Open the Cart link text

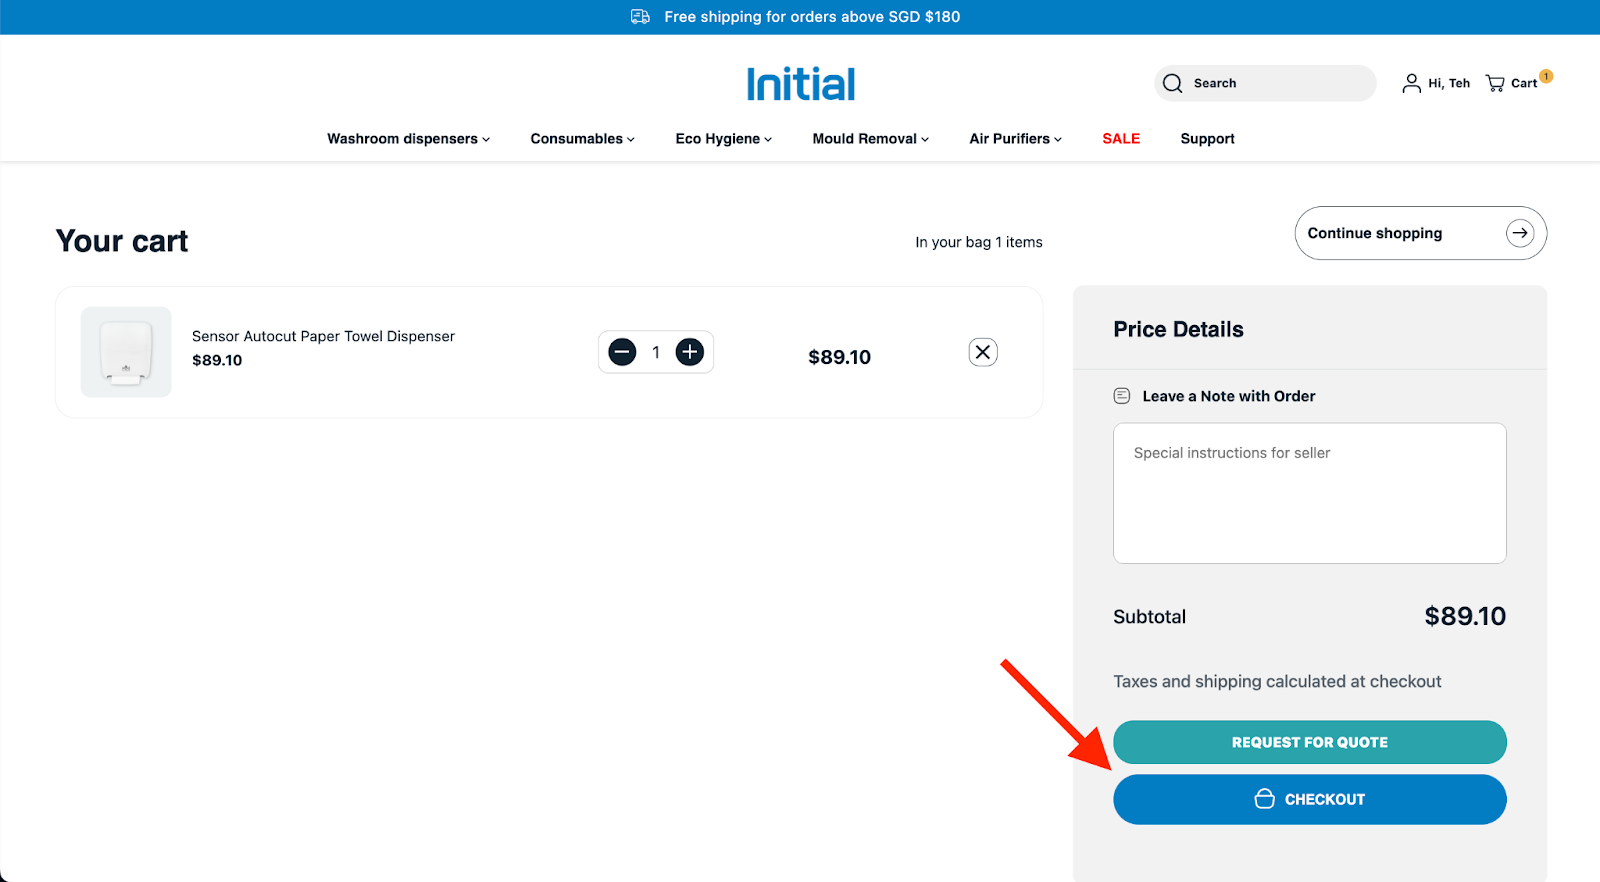coord(1524,83)
